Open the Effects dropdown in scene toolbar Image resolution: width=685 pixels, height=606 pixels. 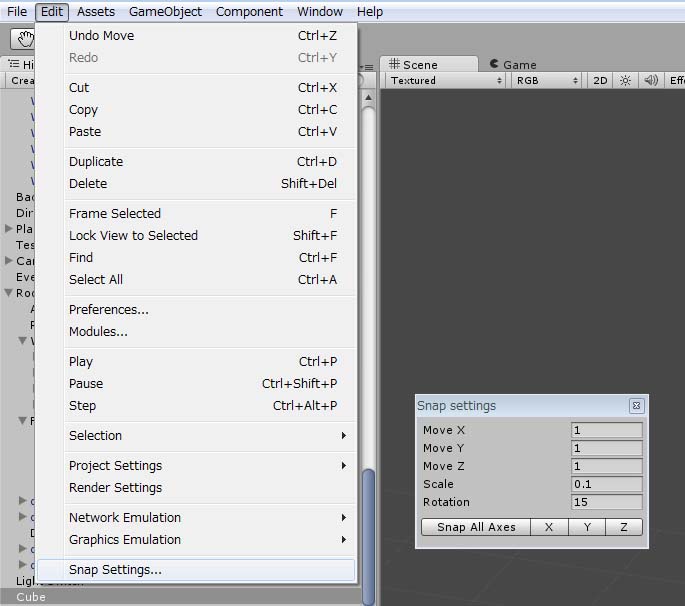pyautogui.click(x=675, y=80)
